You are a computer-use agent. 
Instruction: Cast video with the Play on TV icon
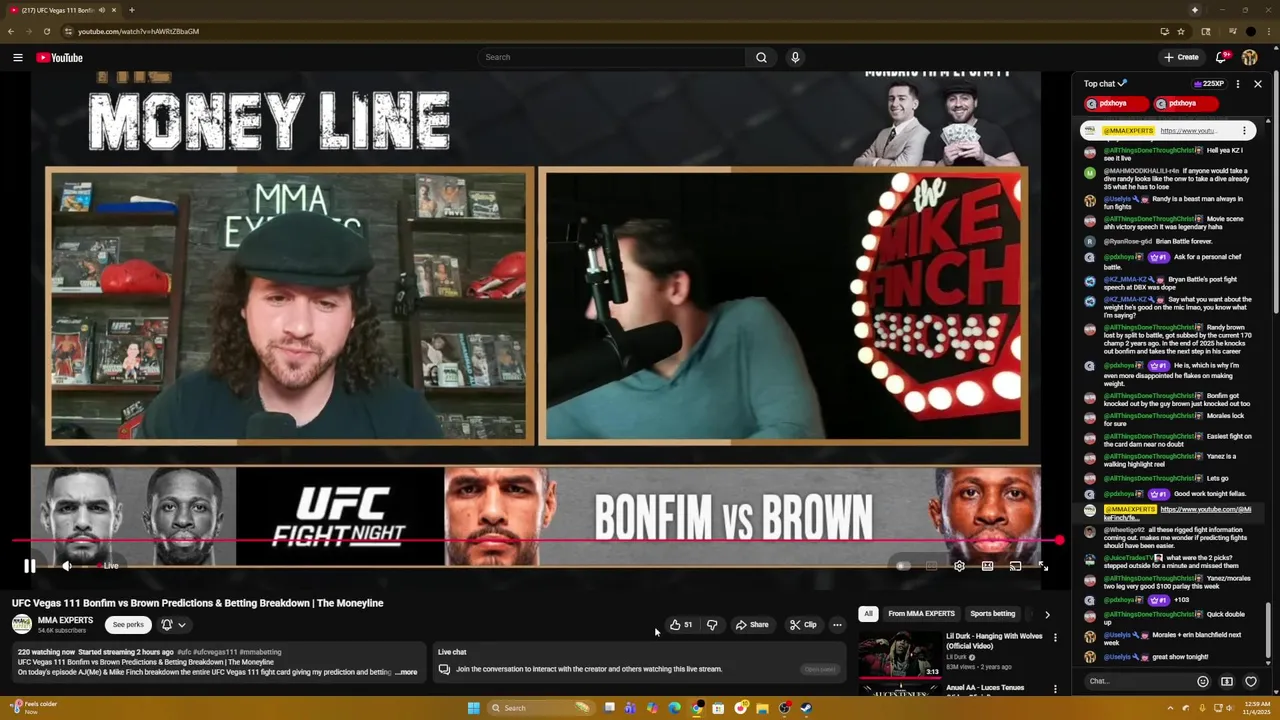pos(1015,566)
